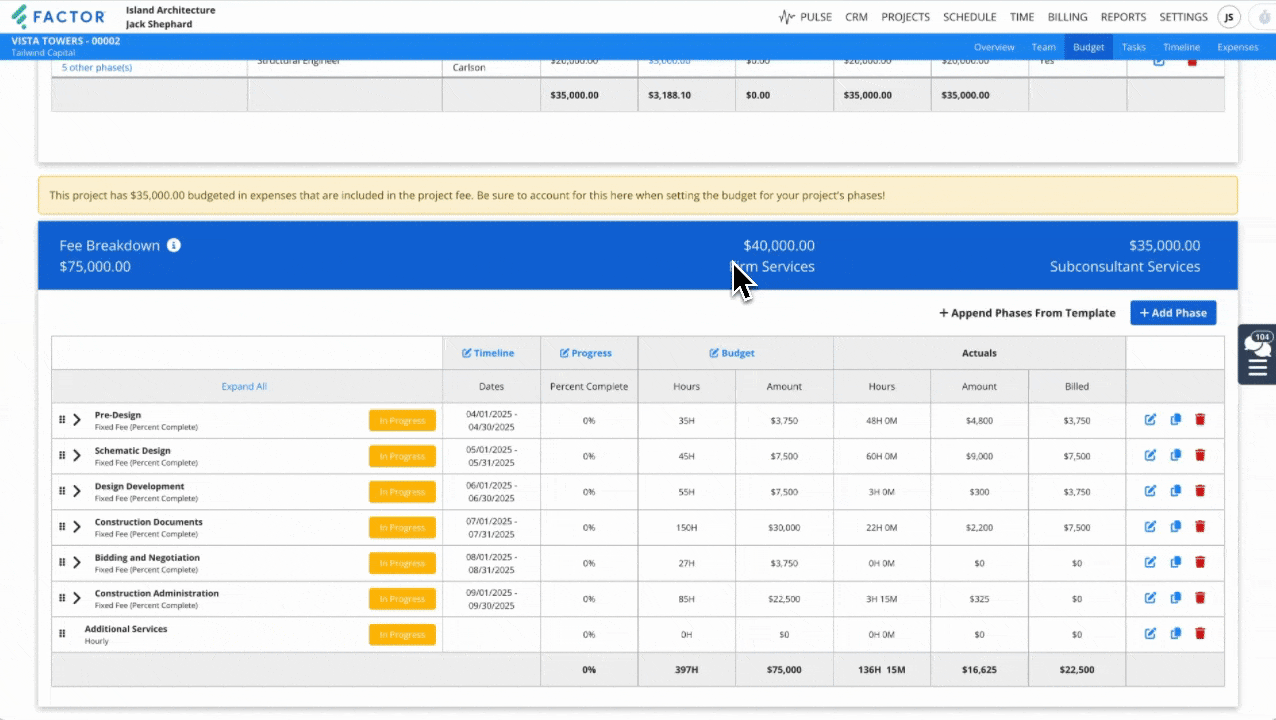Expand the Schematic Design phase row
This screenshot has height=720, width=1276.
tap(77, 456)
